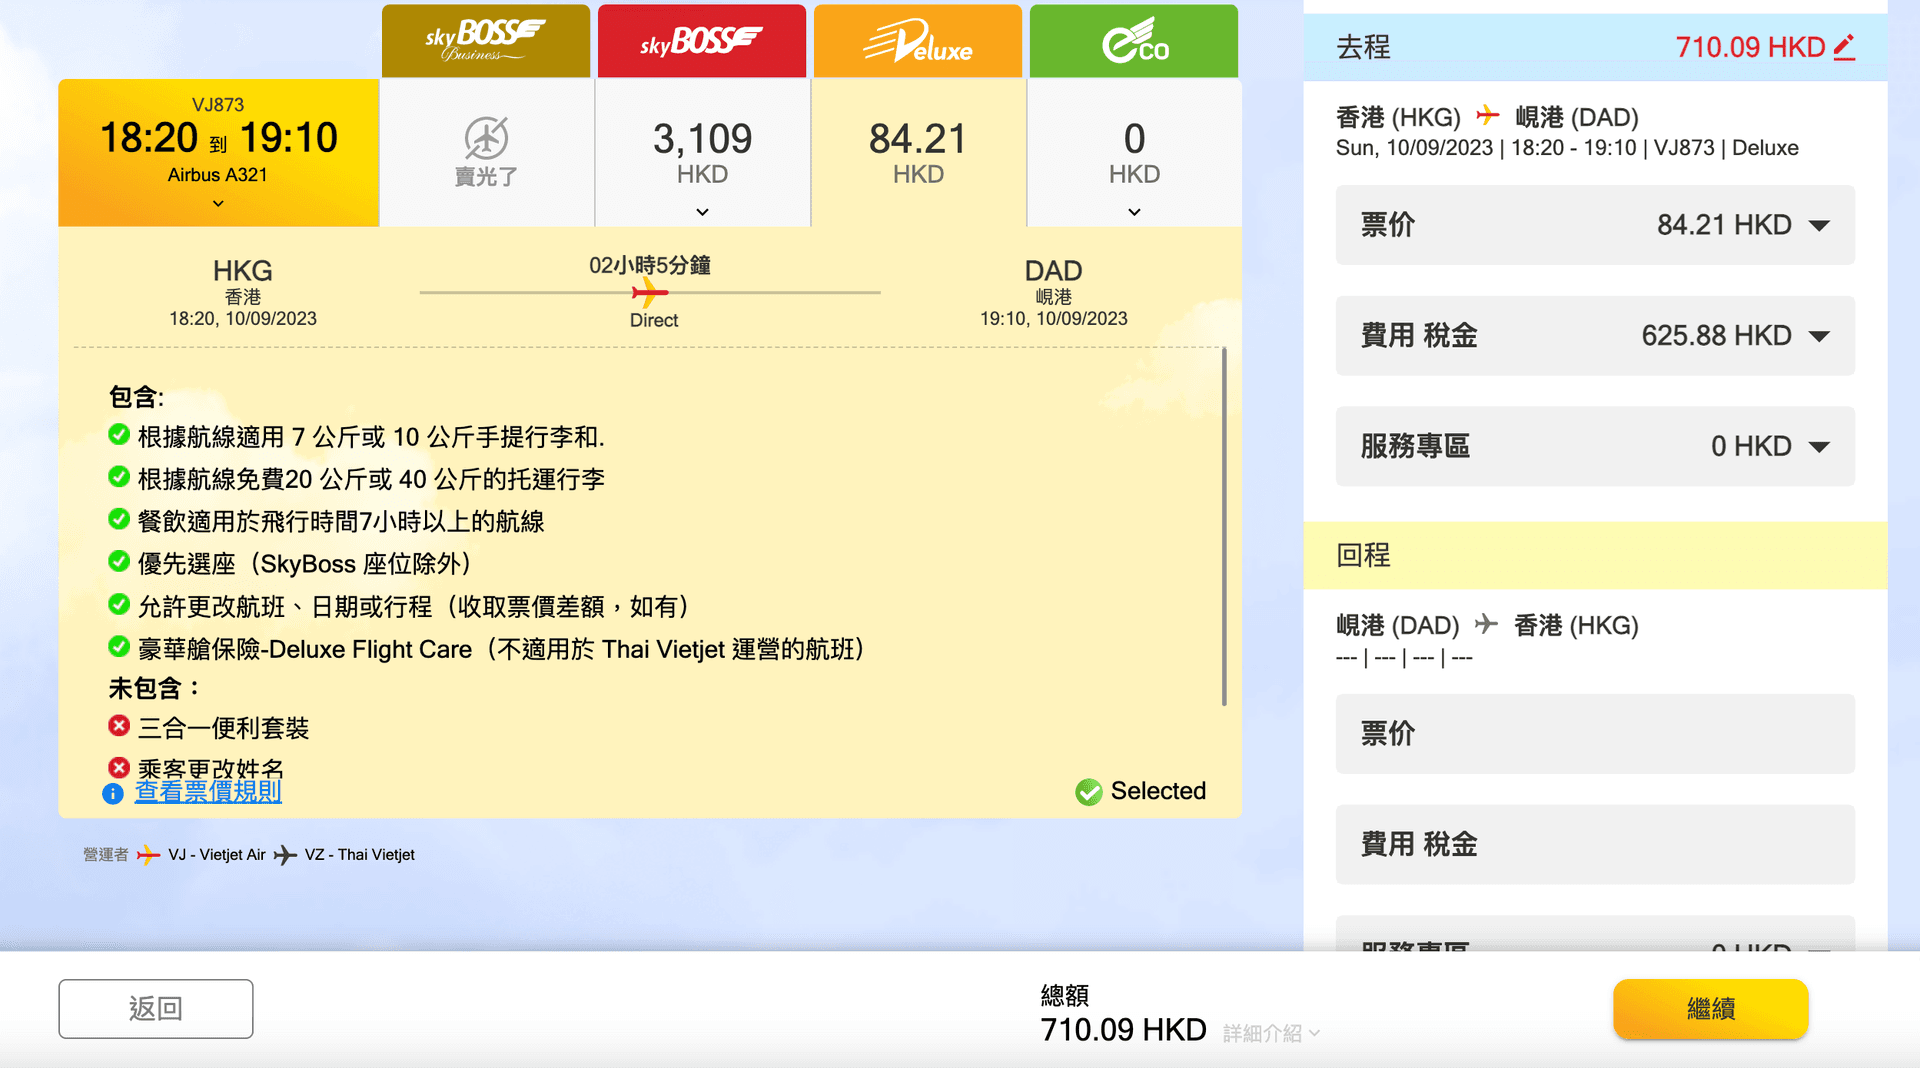
Task: Select the Deluxe fare class header
Action: pos(918,41)
